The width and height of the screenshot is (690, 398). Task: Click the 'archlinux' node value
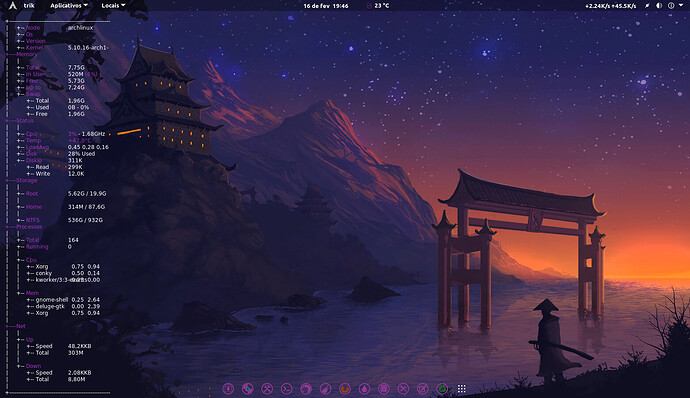(x=81, y=27)
